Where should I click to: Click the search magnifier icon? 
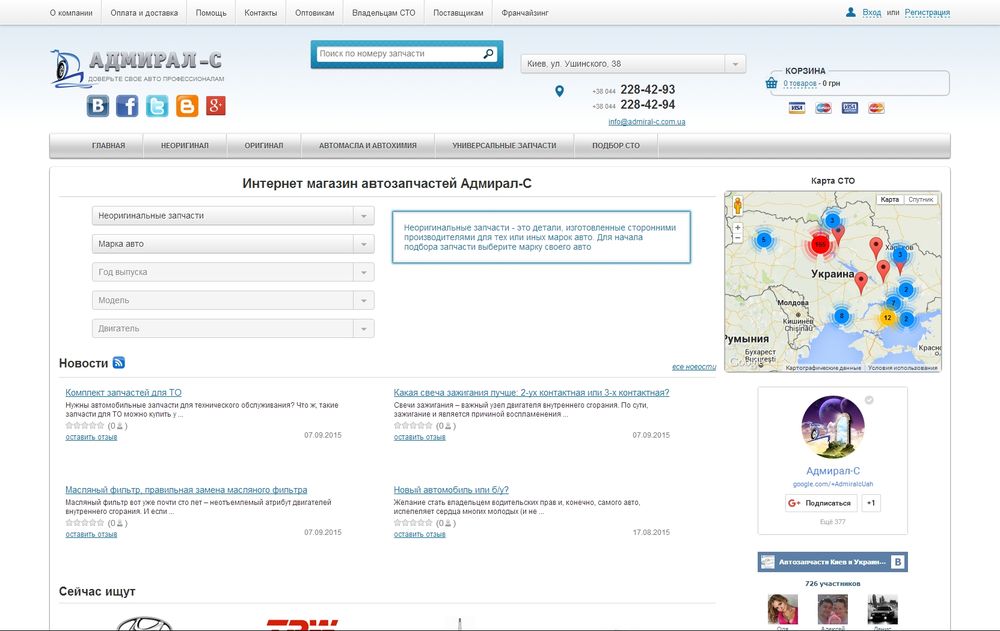[489, 54]
